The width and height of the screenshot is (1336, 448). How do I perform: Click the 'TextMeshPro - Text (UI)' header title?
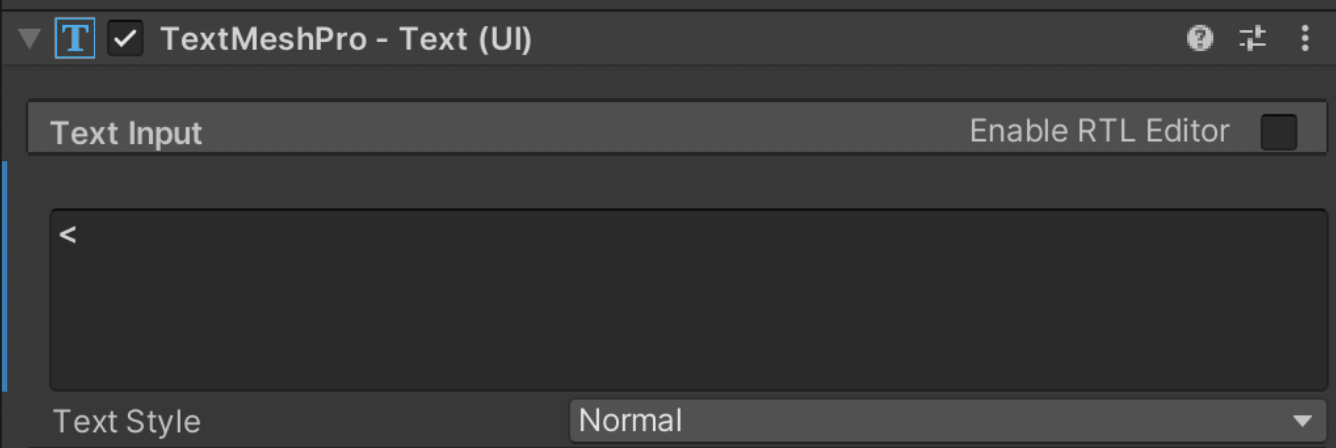coord(346,40)
